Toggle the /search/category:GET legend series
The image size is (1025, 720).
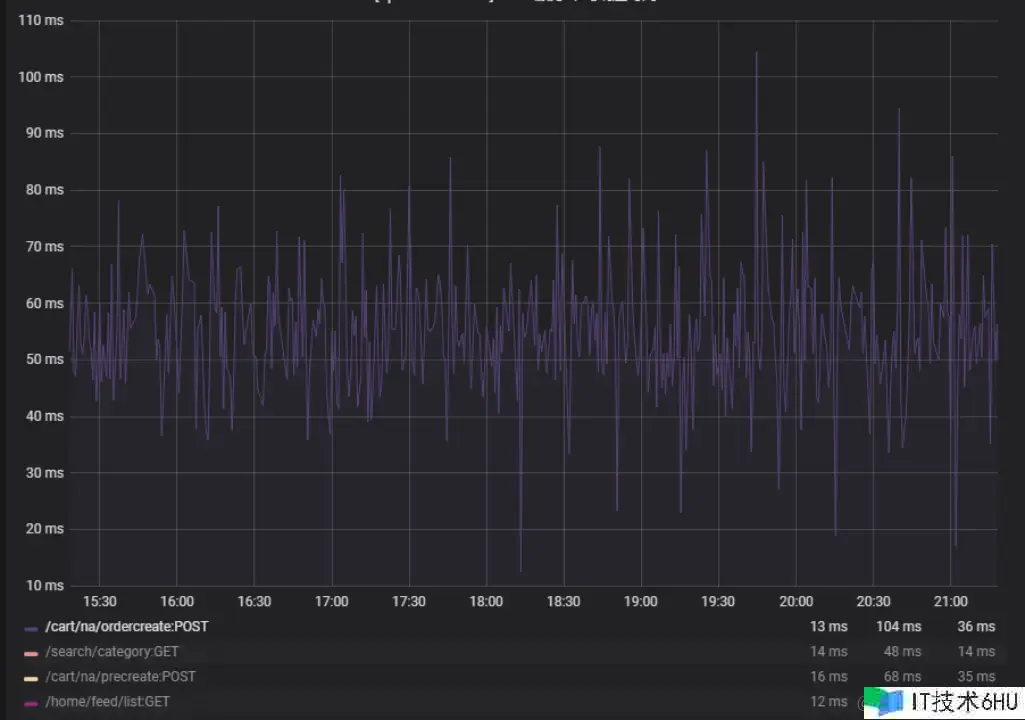pos(112,652)
